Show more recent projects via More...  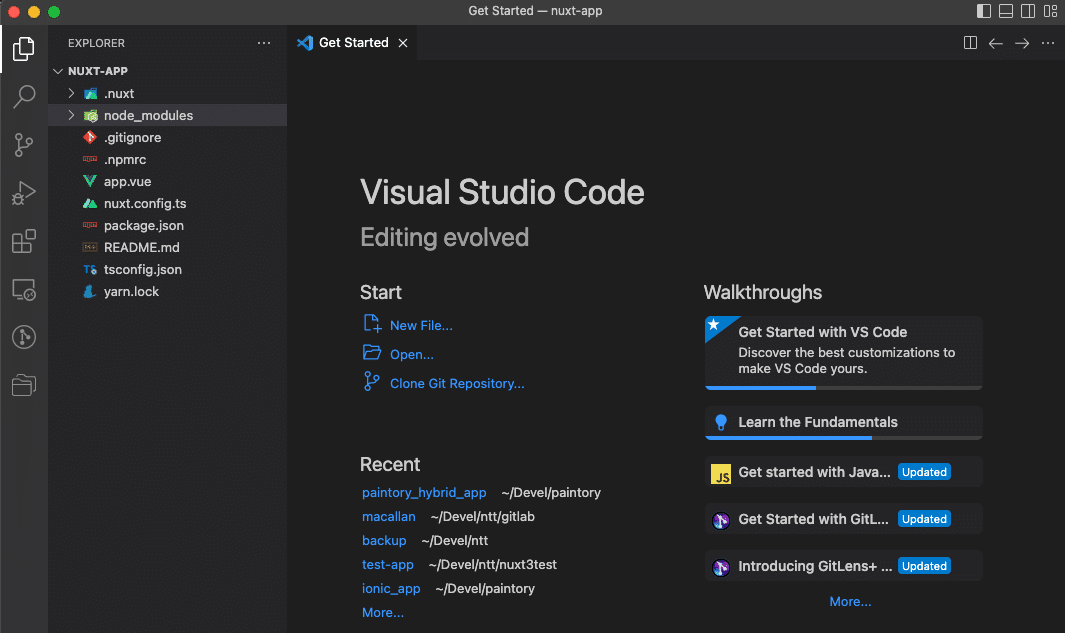383,613
